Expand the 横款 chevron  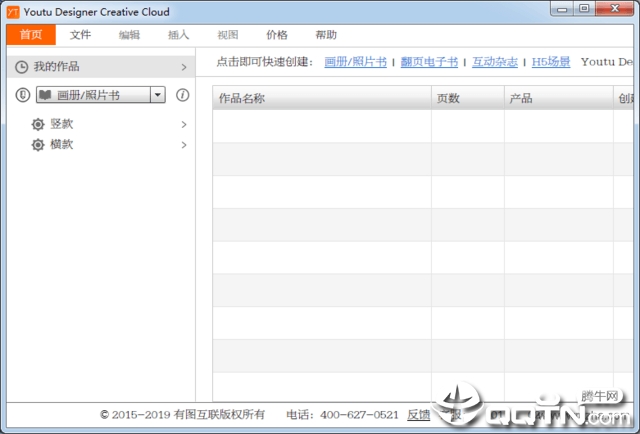tap(184, 145)
